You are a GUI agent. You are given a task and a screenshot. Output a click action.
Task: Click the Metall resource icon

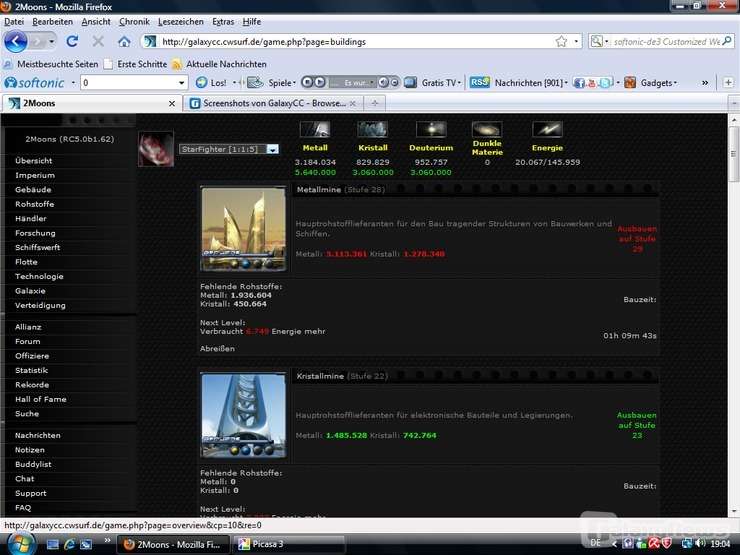[315, 129]
